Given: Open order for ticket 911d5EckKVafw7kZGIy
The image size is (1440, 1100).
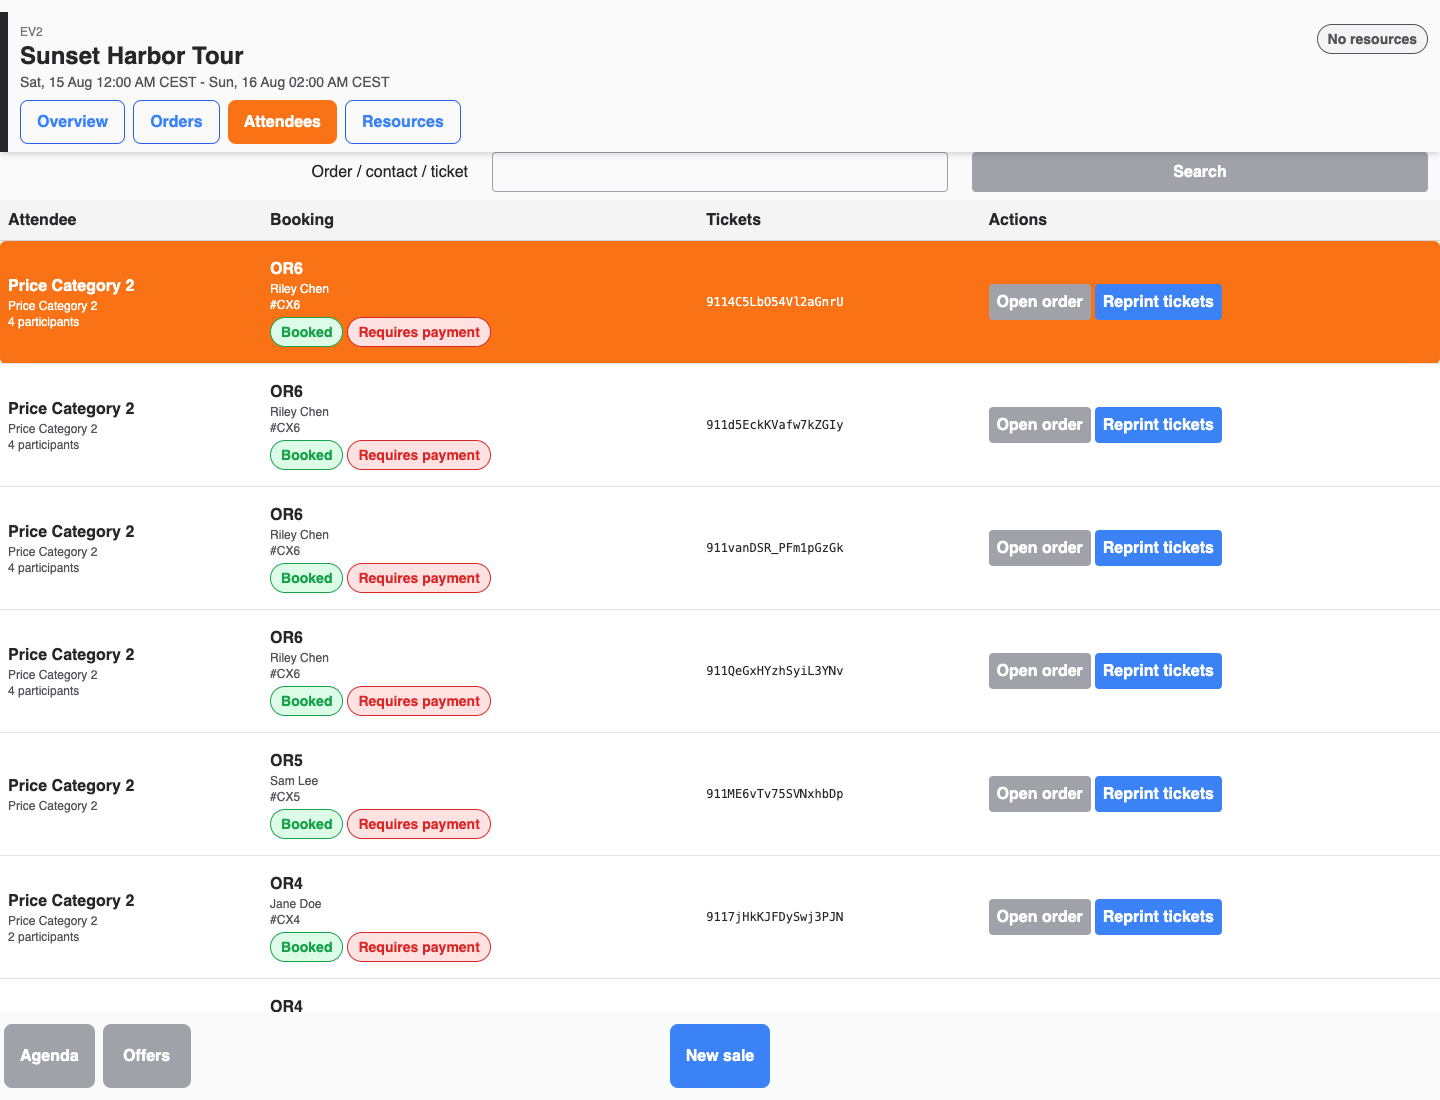Looking at the screenshot, I should click(1039, 425).
